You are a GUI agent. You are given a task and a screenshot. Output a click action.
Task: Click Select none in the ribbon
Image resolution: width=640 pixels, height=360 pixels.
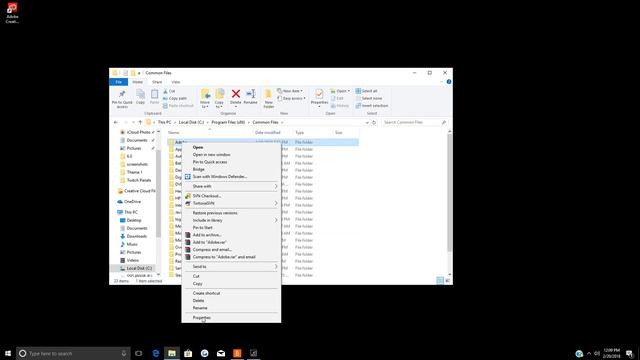click(369, 98)
